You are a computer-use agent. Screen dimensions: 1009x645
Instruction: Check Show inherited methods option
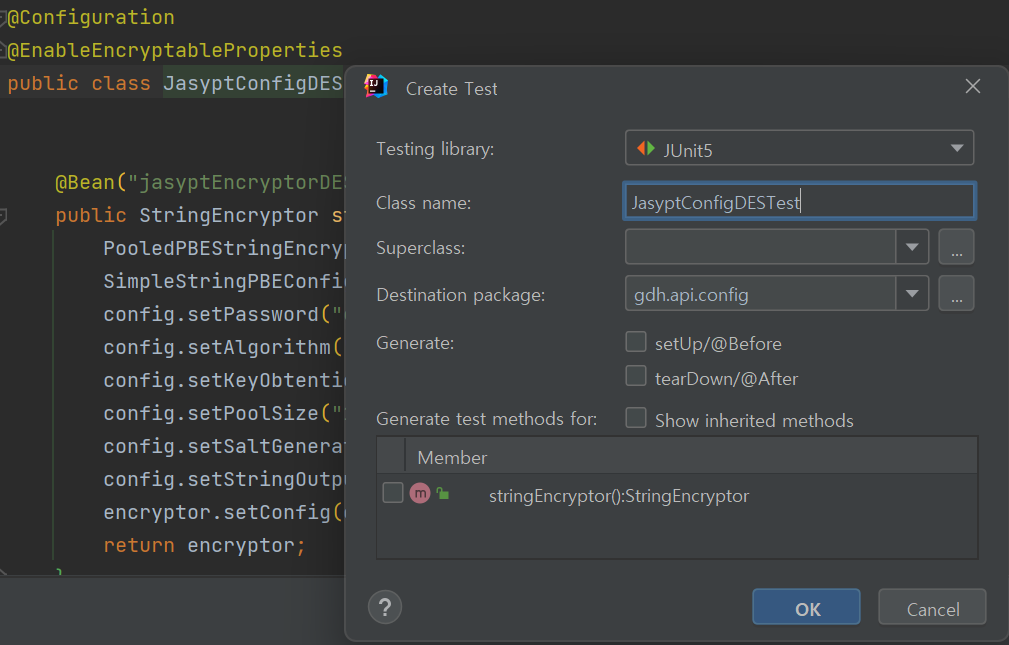[636, 419]
